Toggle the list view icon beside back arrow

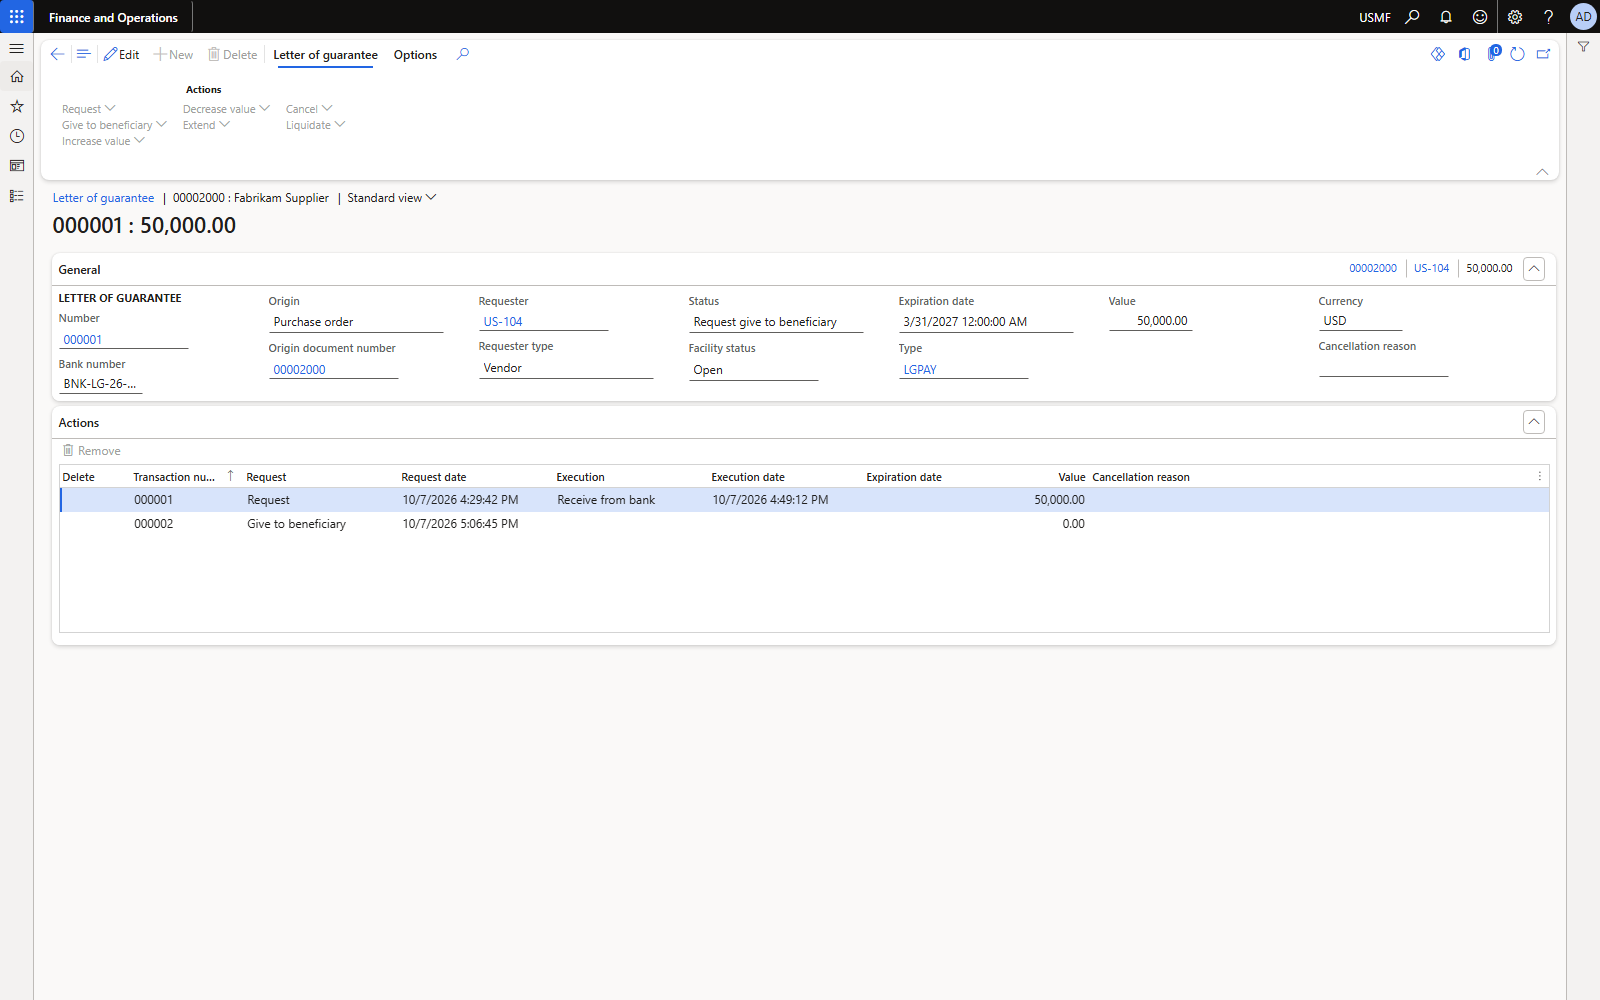click(83, 55)
